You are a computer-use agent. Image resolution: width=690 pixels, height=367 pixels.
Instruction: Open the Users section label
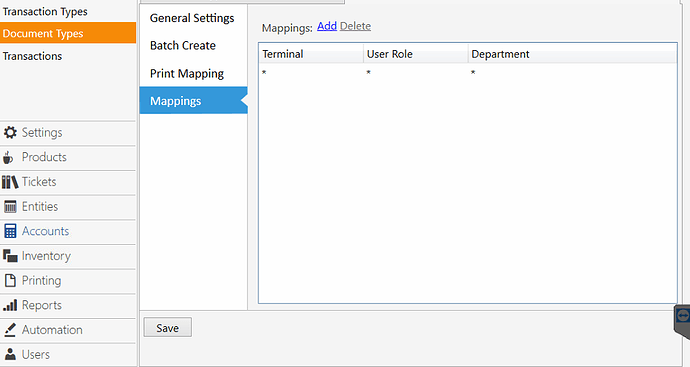36,354
